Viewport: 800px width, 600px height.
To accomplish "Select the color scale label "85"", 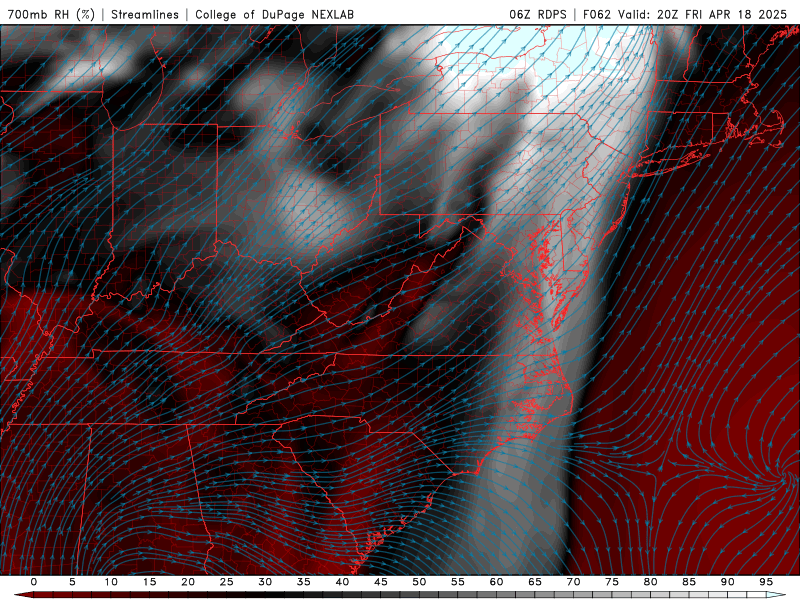I will (689, 582).
